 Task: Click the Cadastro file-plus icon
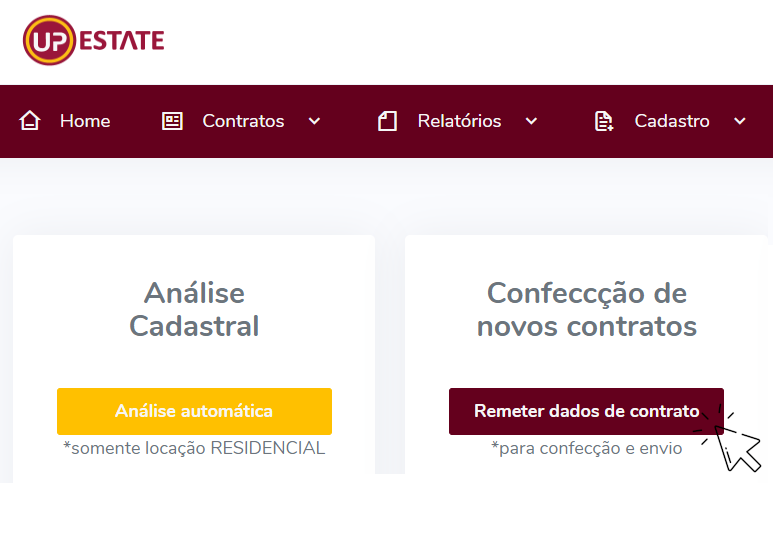tap(604, 121)
